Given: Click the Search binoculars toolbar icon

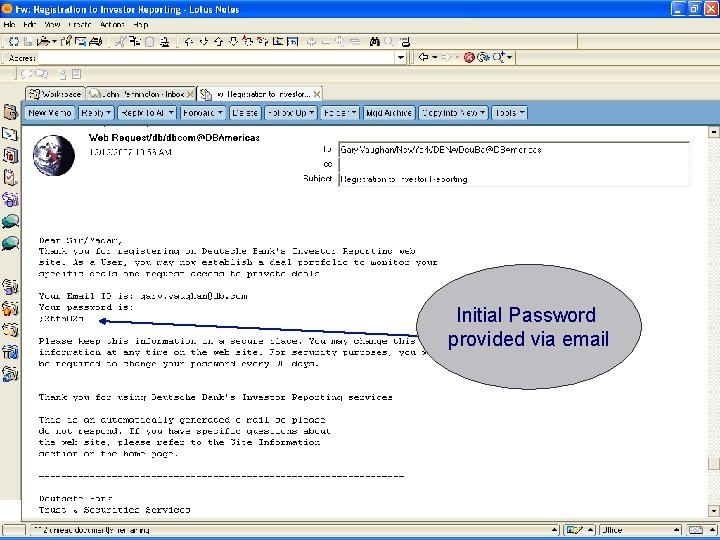Looking at the screenshot, I should point(375,42).
